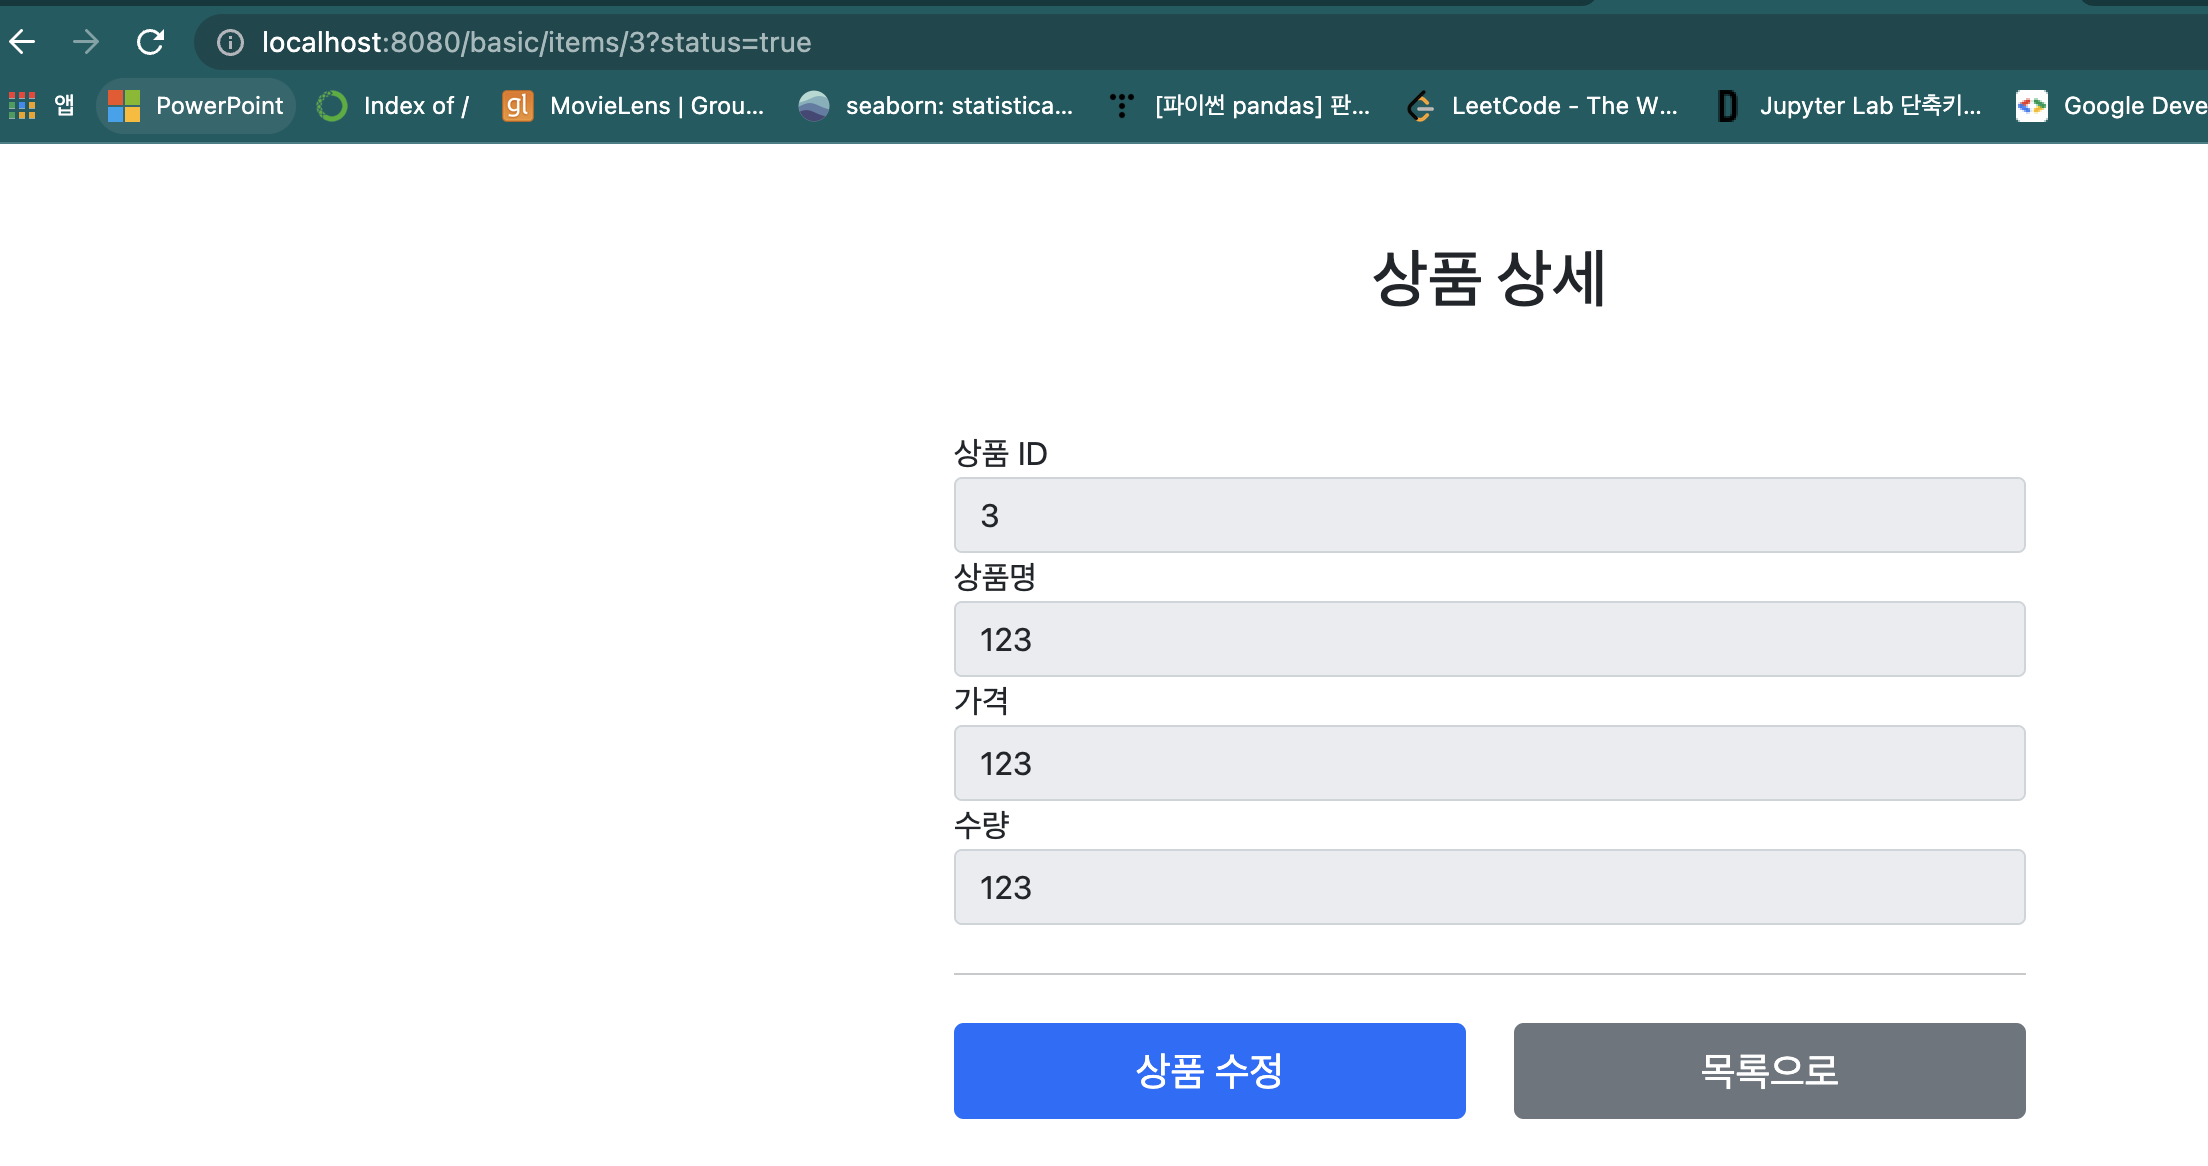This screenshot has width=2208, height=1166.
Task: Open the apps grid bookmark icon
Action: point(22,105)
